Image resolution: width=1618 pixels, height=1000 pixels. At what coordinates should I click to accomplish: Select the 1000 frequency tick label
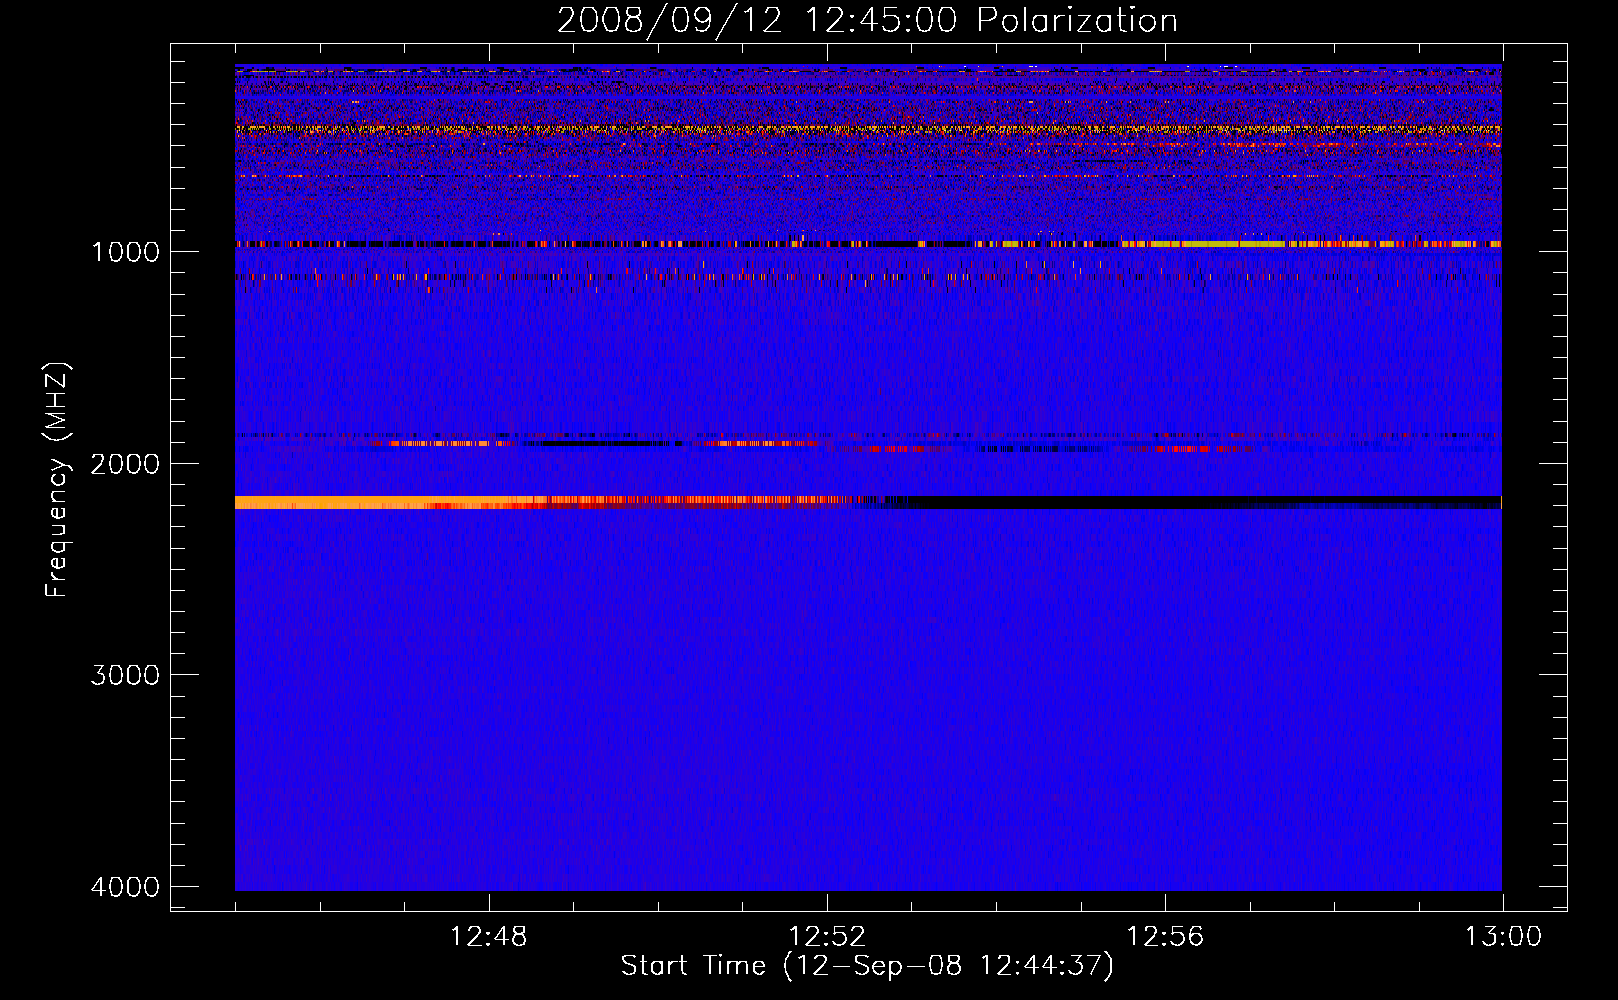click(125, 252)
